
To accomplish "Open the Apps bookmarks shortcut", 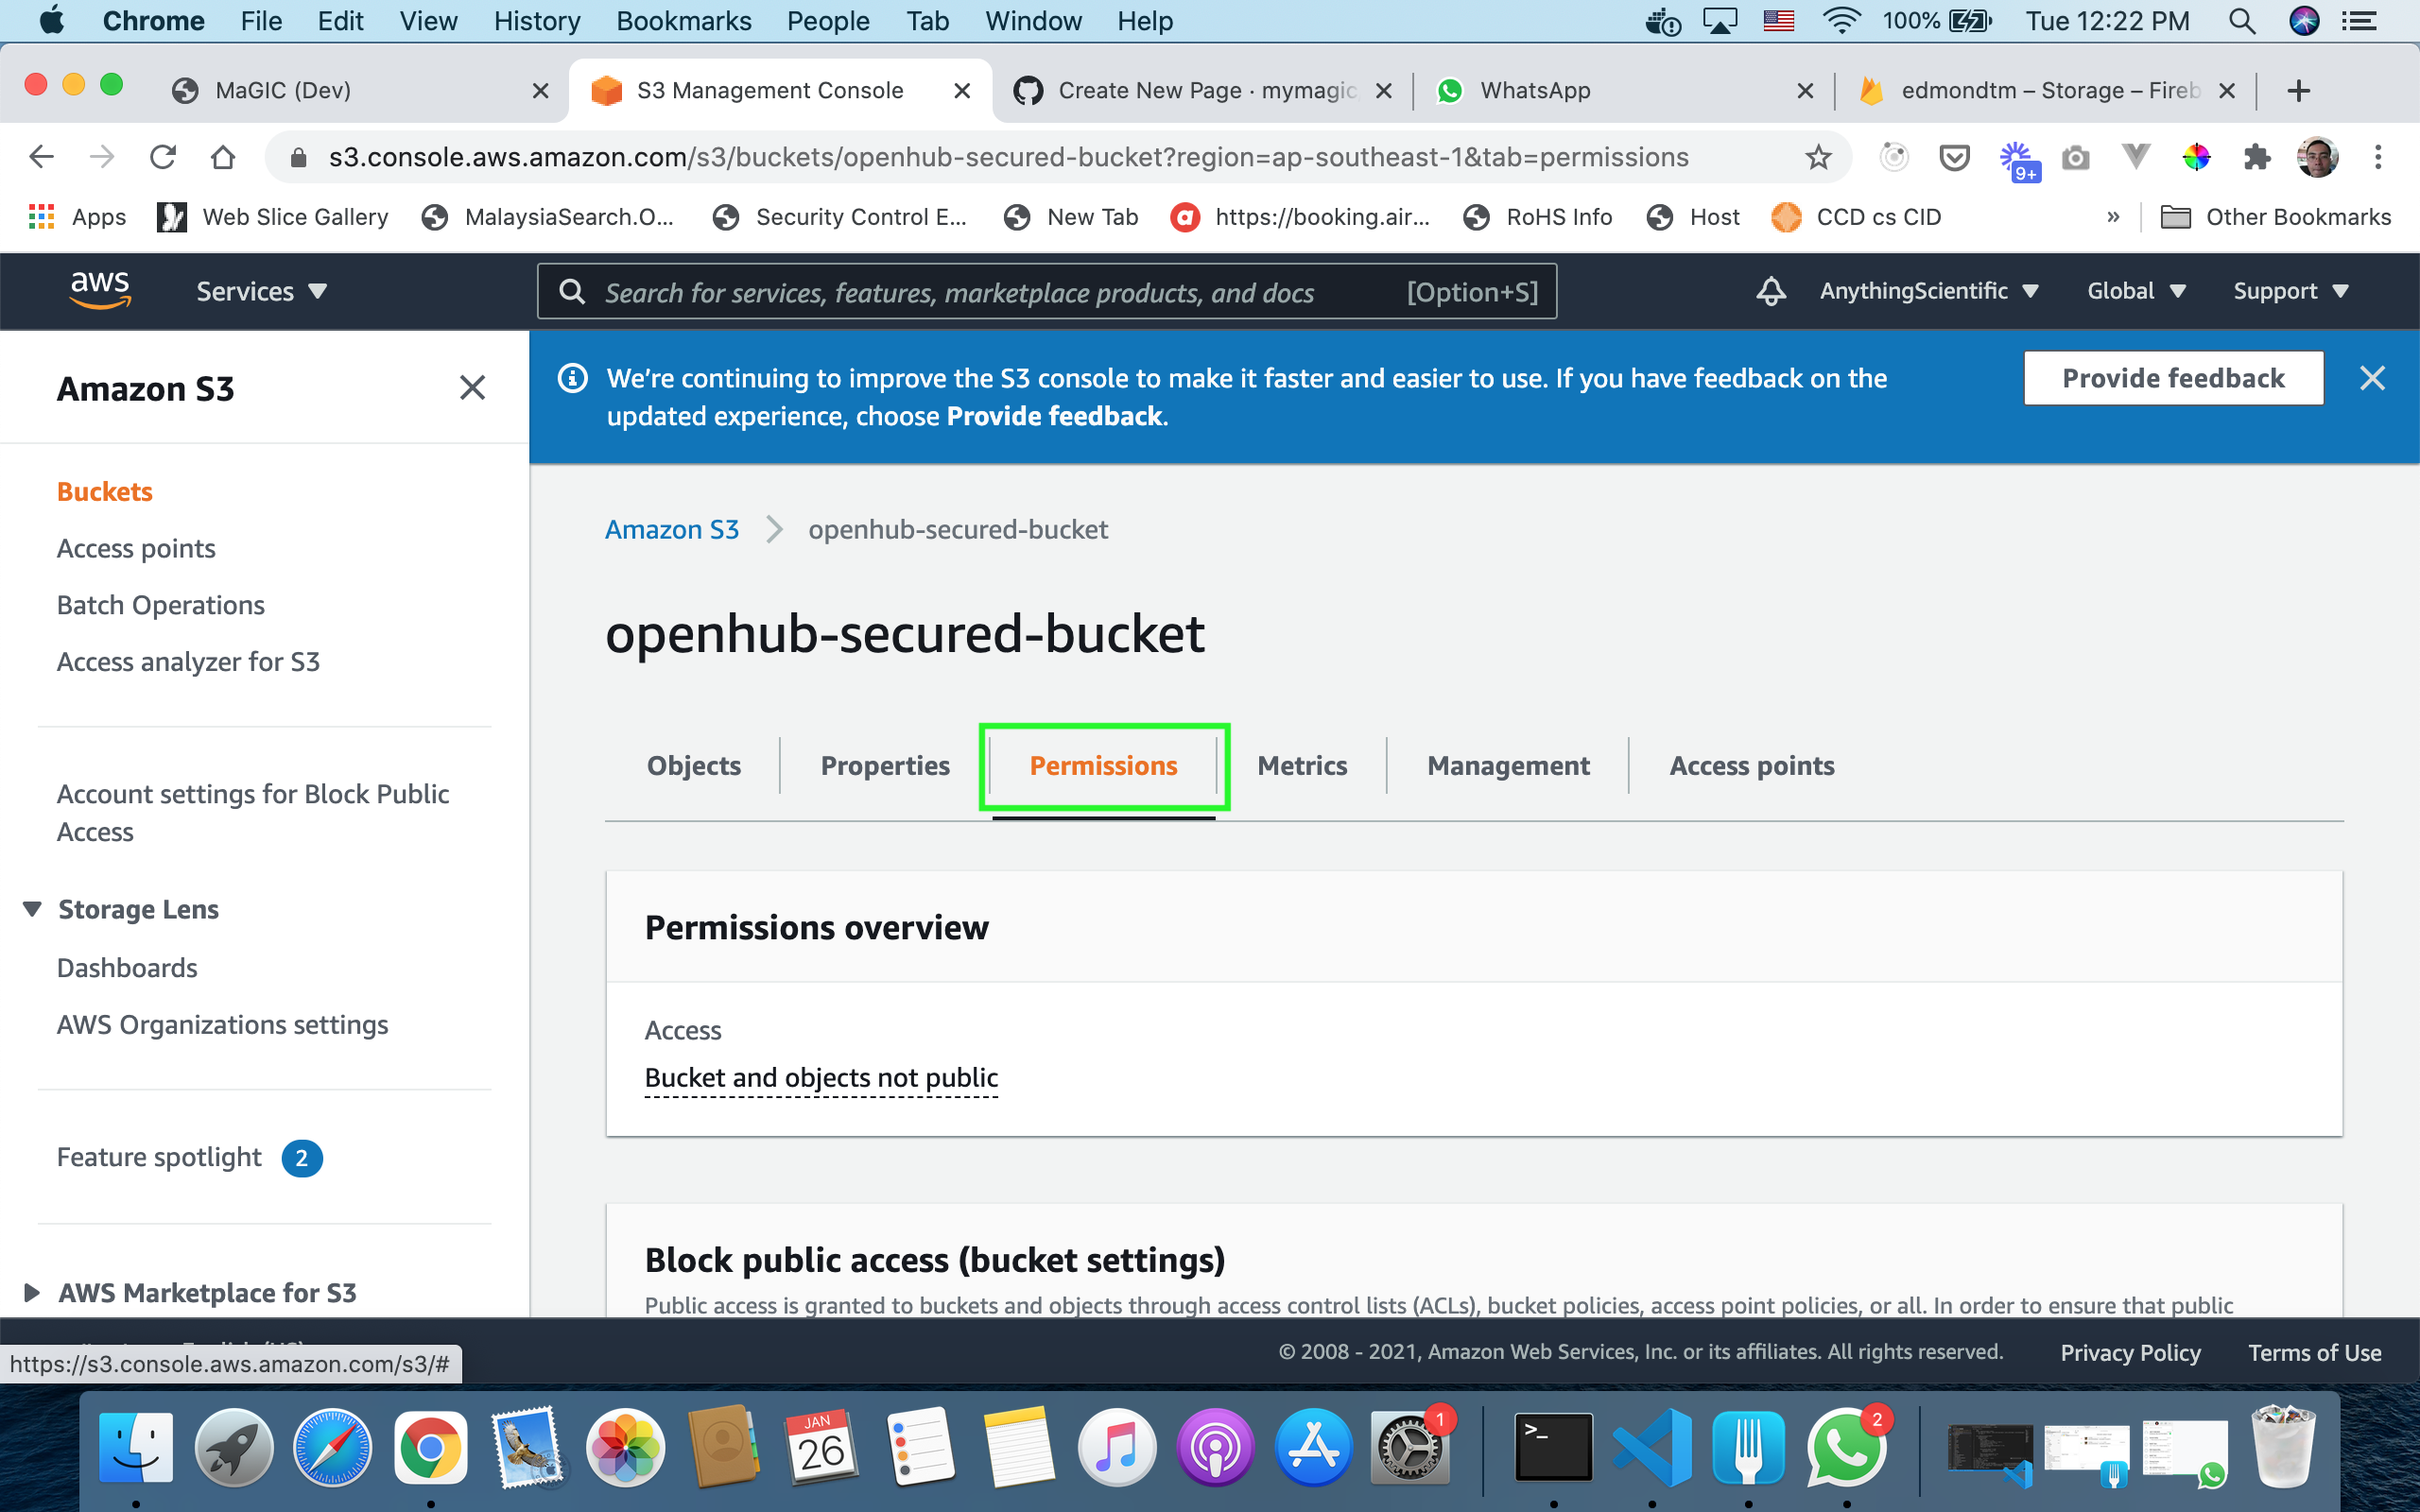I will (x=78, y=217).
